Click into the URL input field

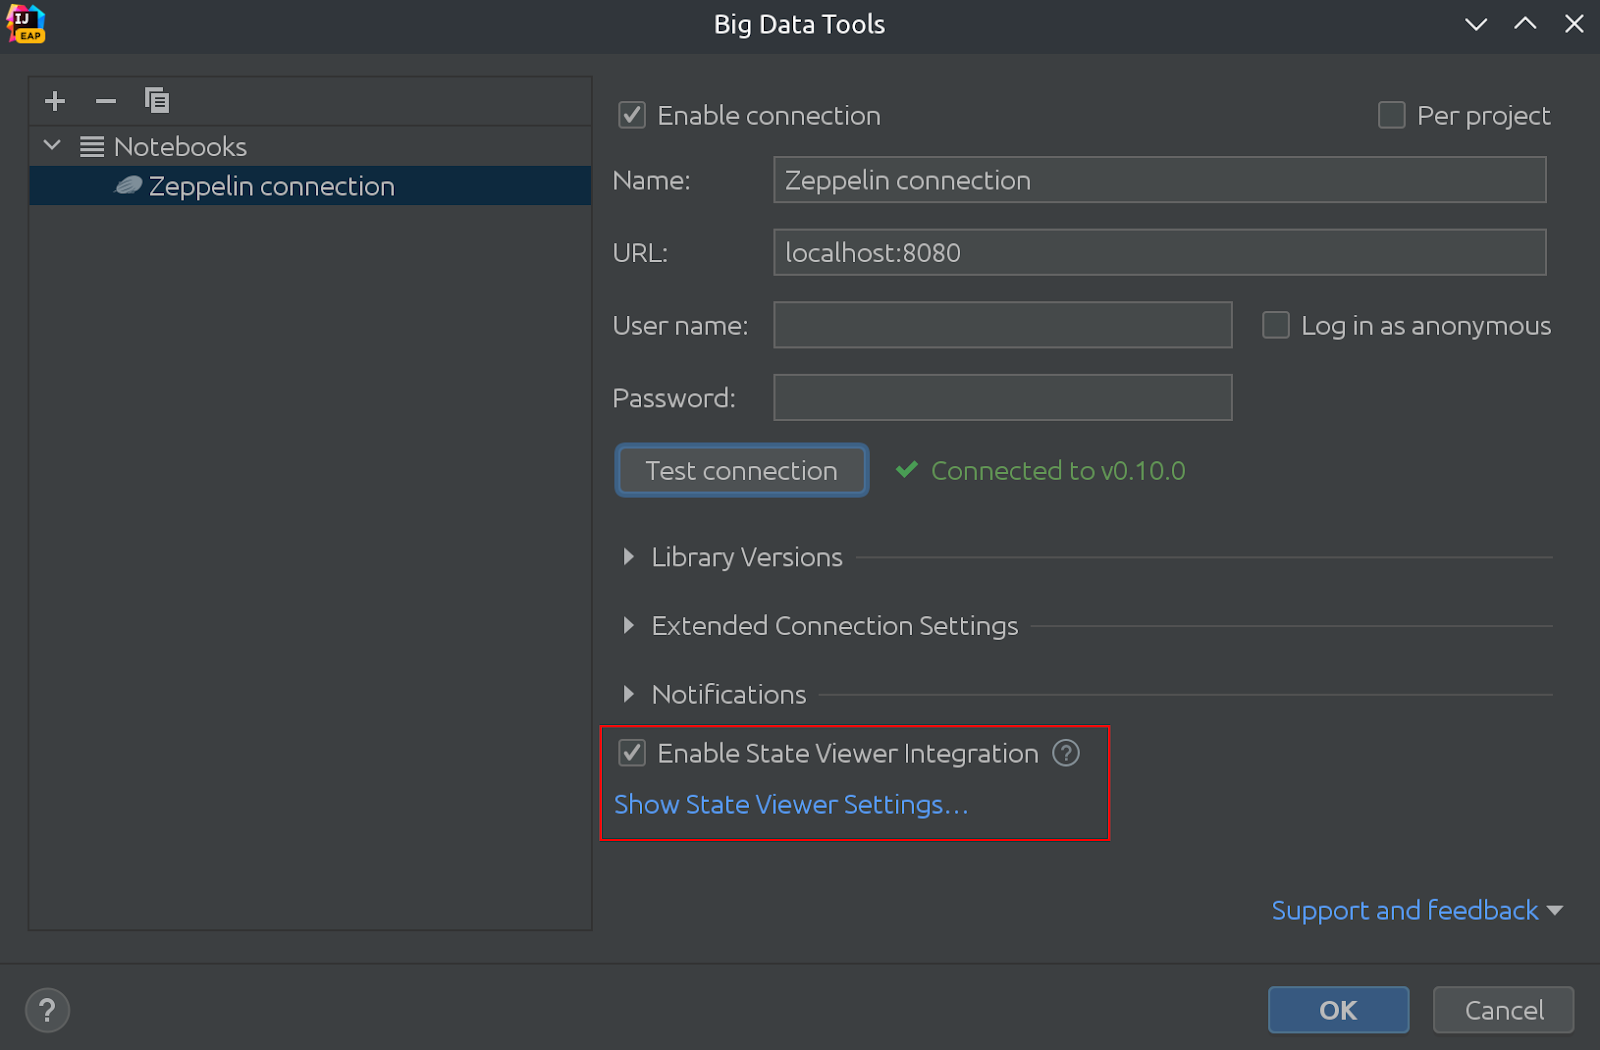1159,253
